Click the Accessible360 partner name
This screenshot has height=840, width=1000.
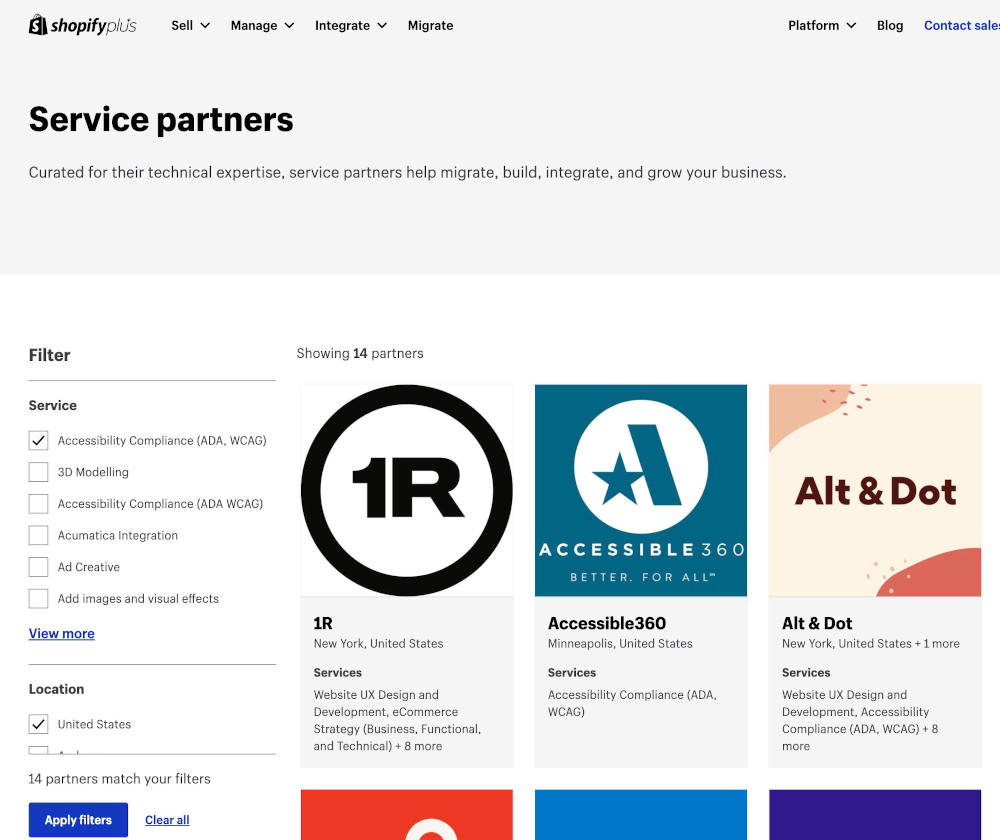[x=607, y=623]
